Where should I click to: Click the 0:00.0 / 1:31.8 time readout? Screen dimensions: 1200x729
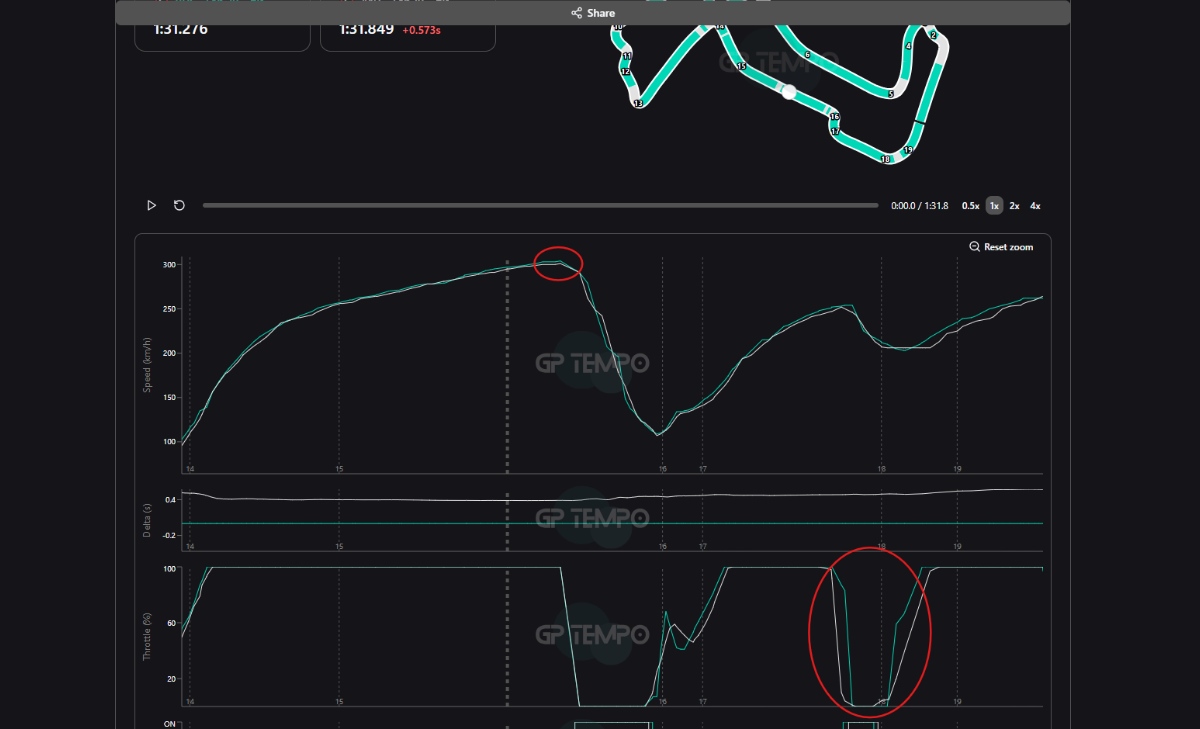click(x=919, y=206)
